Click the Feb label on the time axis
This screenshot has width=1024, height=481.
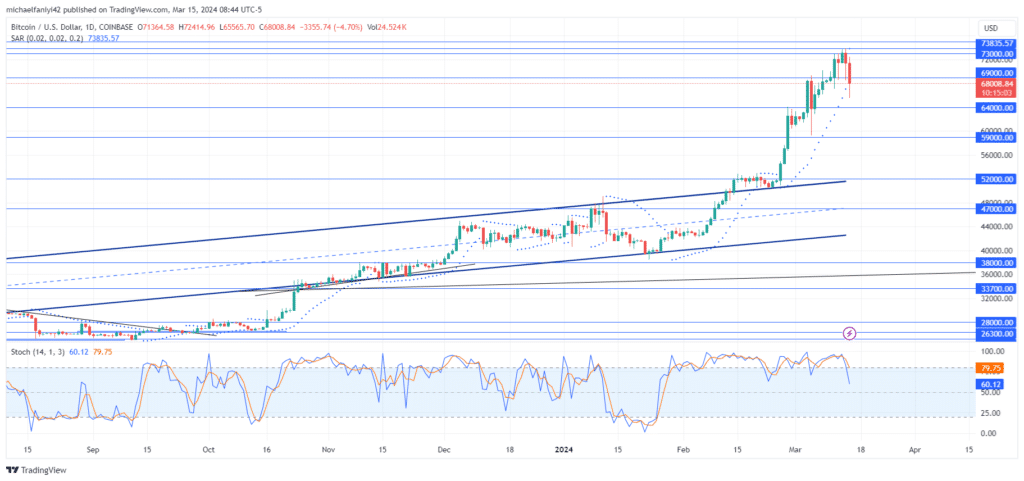(x=683, y=450)
